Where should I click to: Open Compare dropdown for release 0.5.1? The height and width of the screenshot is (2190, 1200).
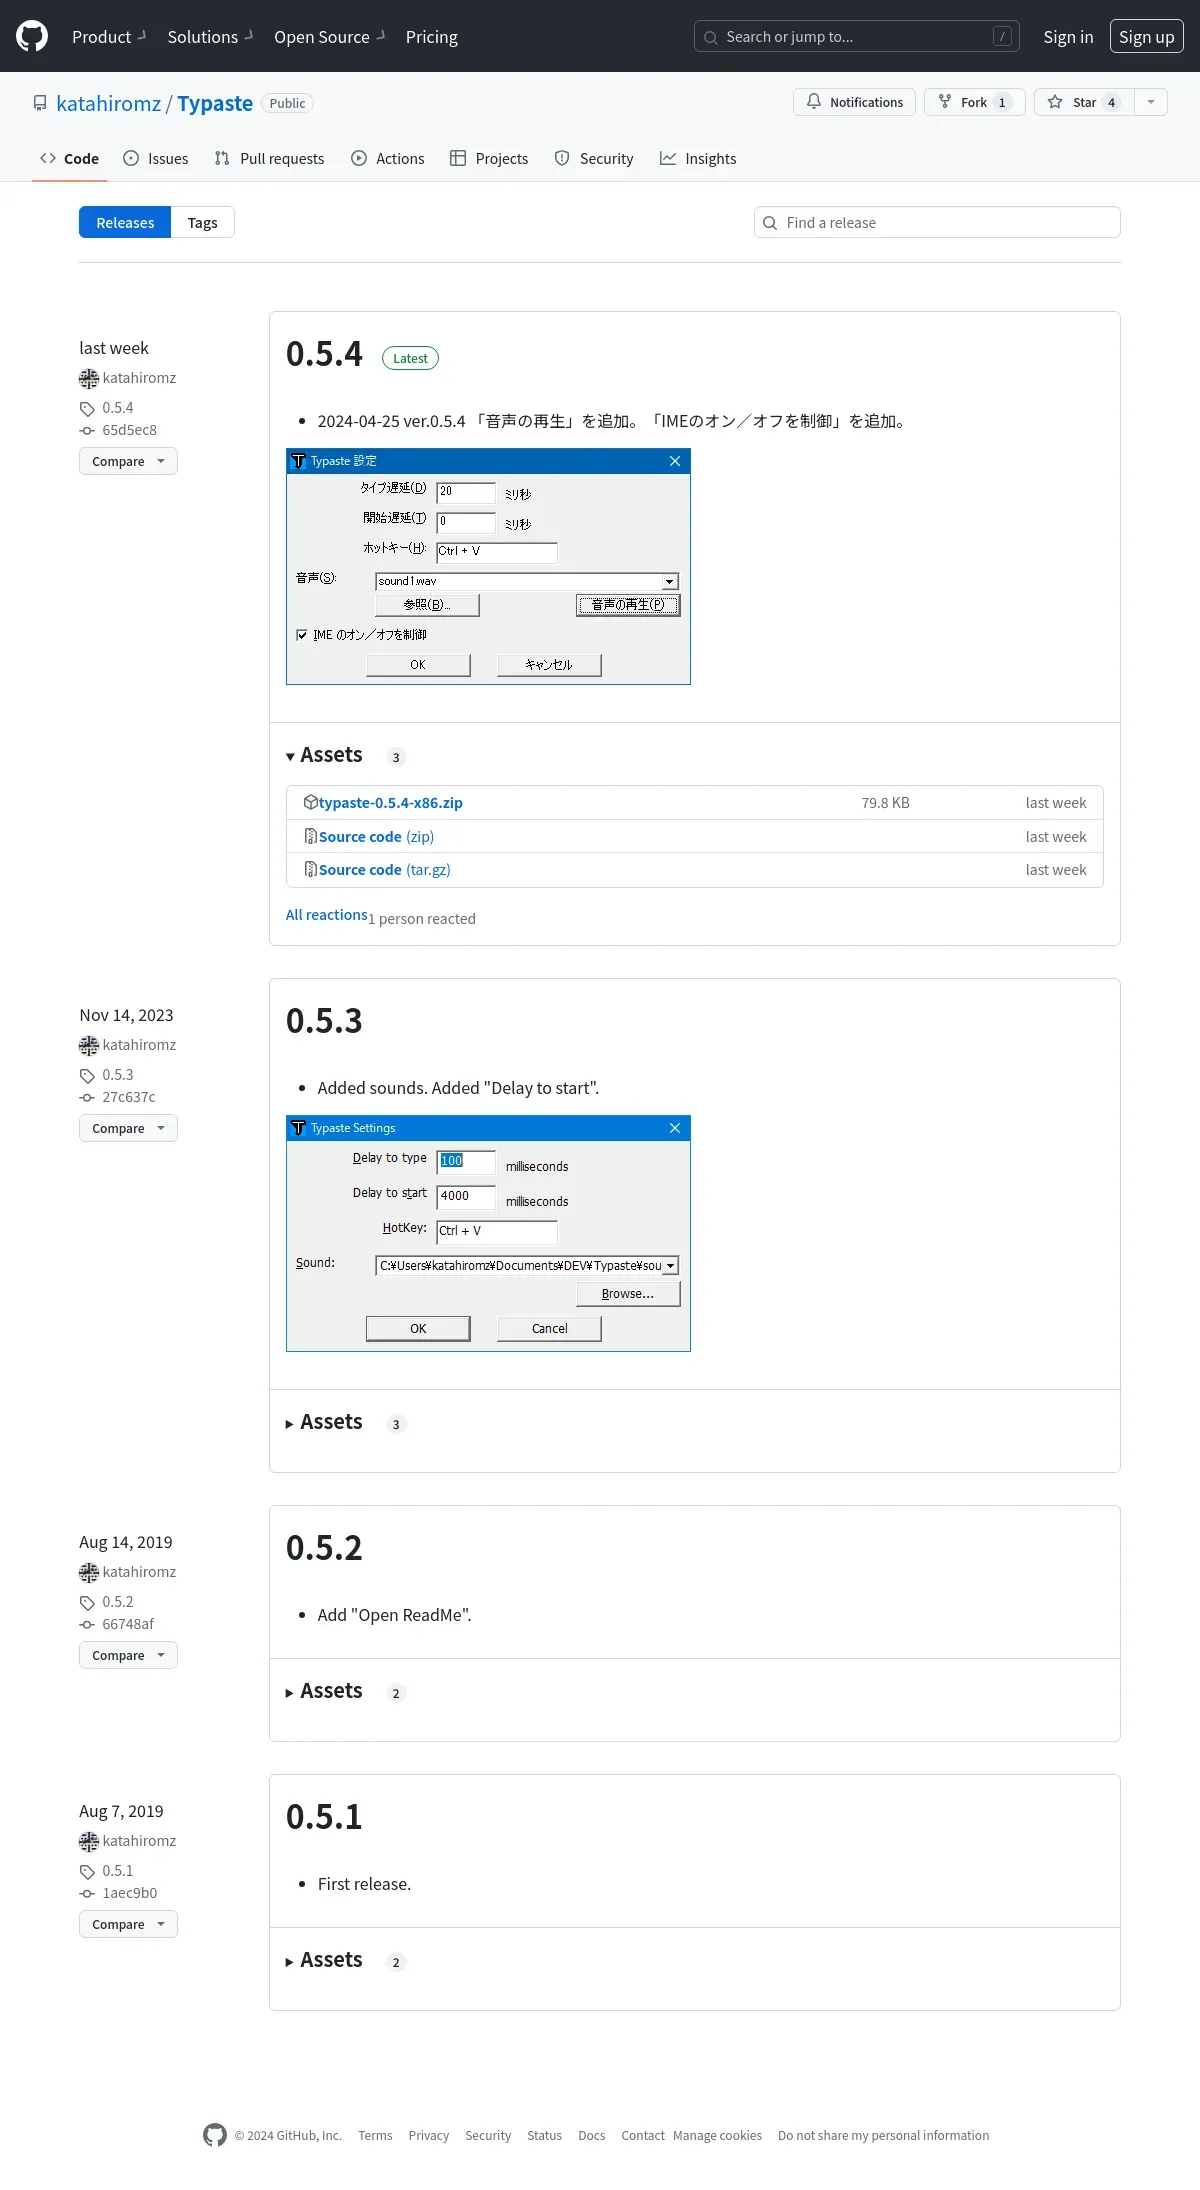click(128, 1924)
